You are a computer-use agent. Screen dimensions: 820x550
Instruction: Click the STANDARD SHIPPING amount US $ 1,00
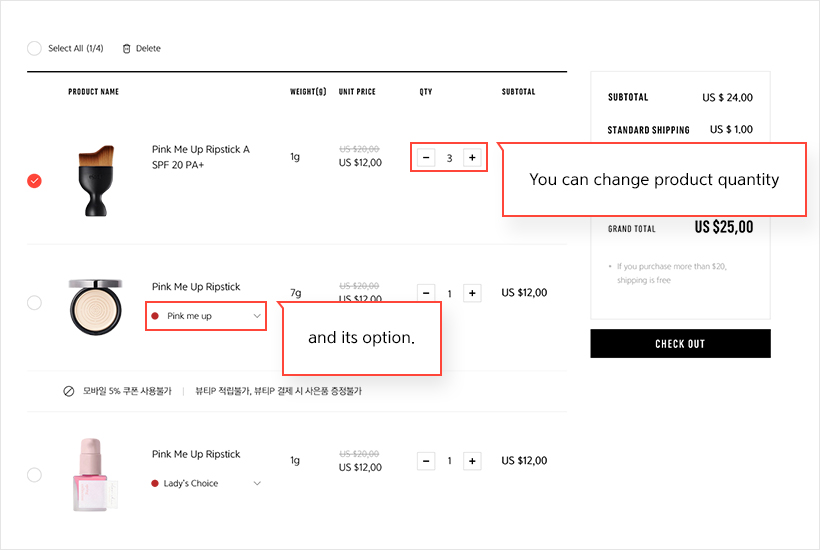tap(731, 129)
